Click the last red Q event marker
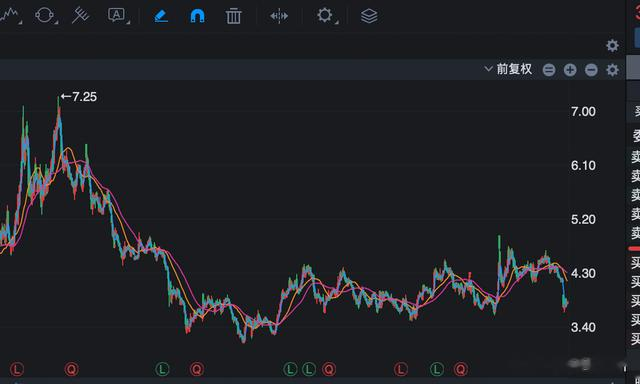Screen dimensions: 640x384 [461, 369]
